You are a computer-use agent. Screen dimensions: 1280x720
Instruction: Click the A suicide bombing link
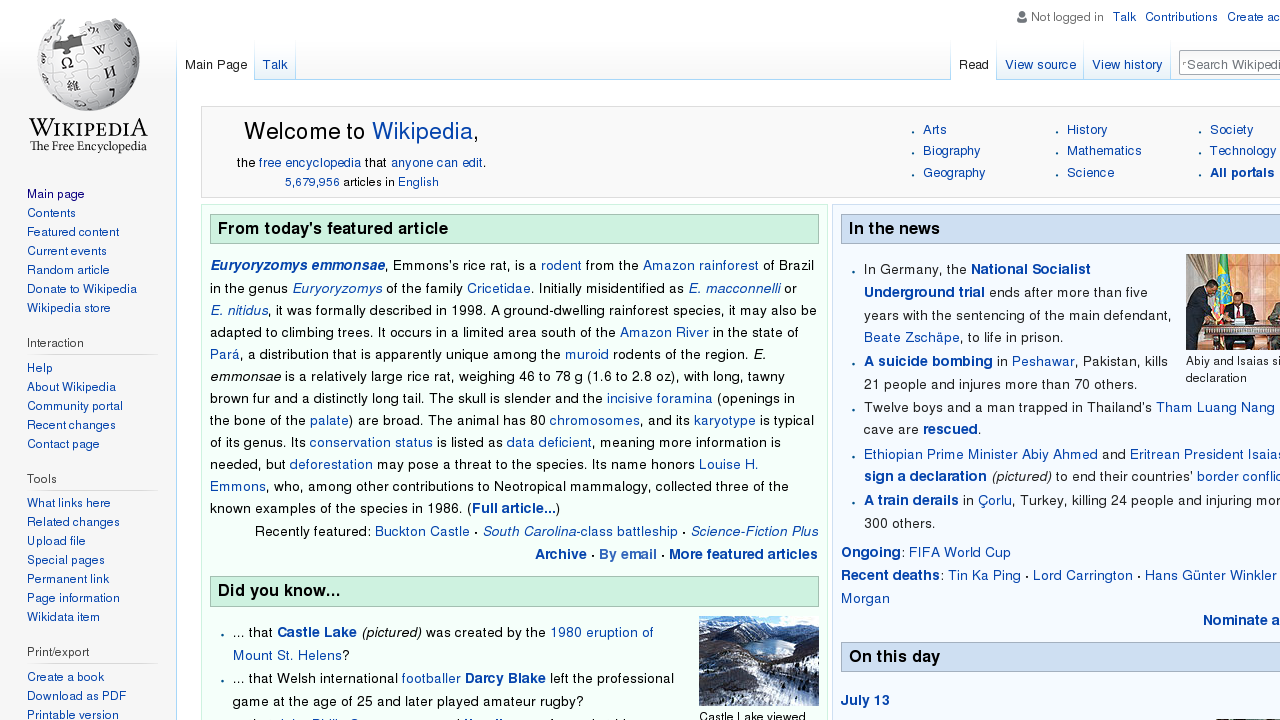coord(928,361)
